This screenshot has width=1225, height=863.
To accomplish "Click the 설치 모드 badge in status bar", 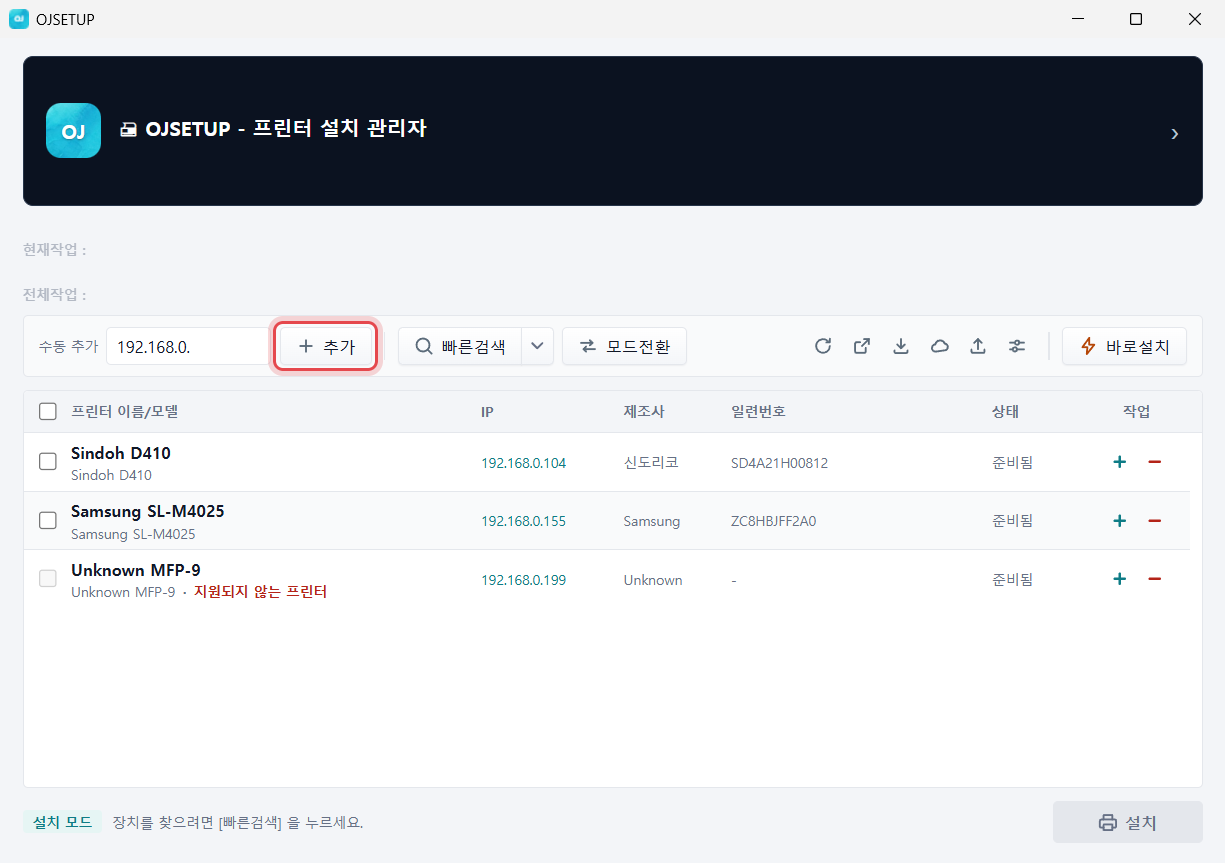I will 62,822.
